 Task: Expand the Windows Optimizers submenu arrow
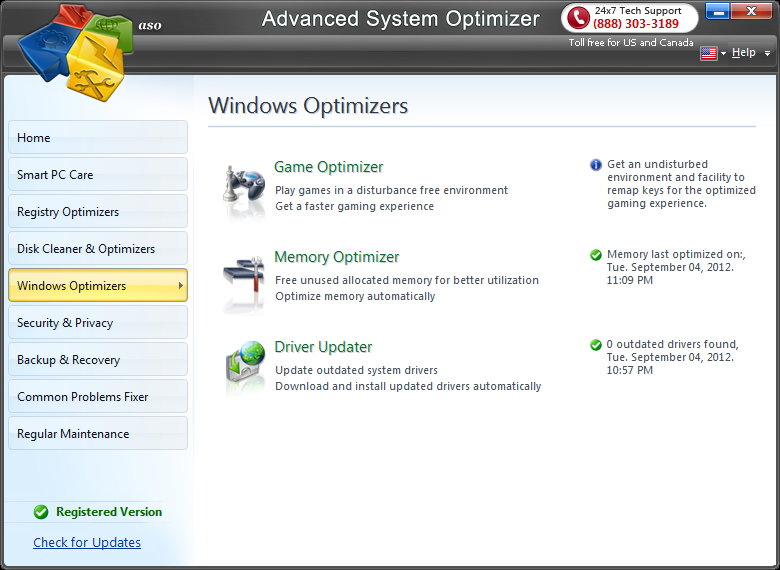click(x=181, y=285)
